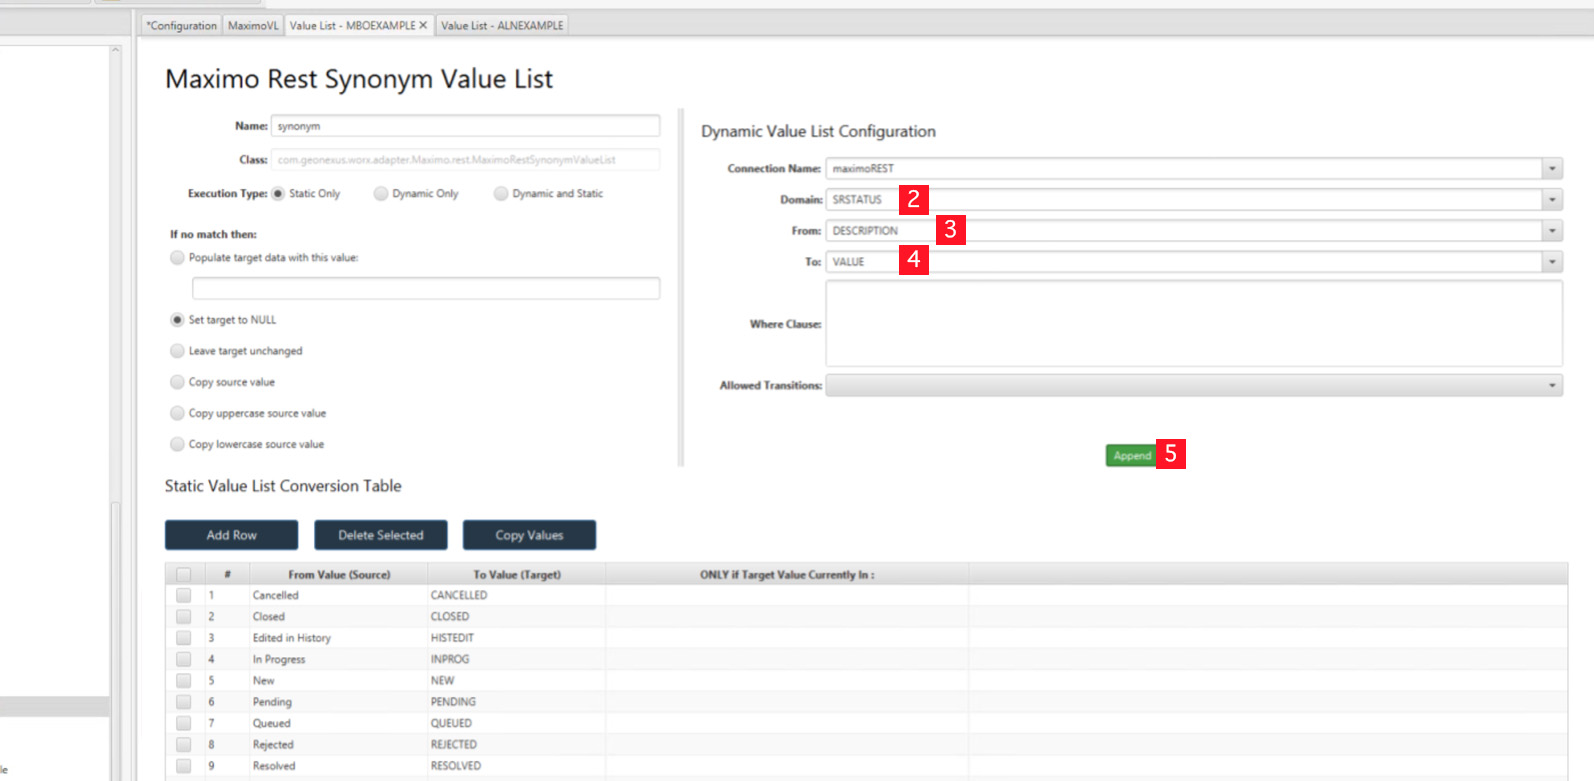Screen dimensions: 1594x781
Task: Click into the Name input field
Action: 465,126
